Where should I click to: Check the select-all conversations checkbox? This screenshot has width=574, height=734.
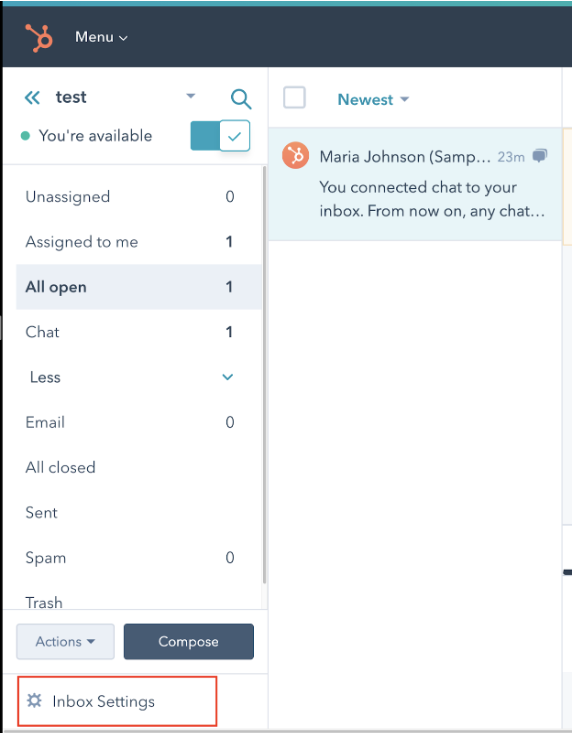(x=294, y=97)
